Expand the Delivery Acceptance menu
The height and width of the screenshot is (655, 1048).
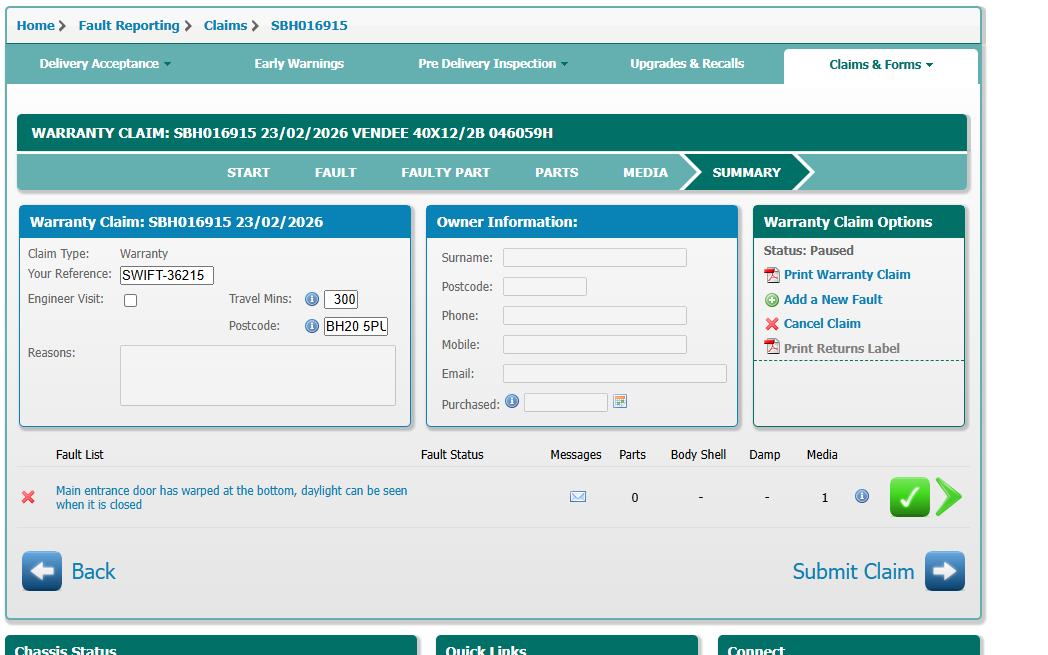tap(105, 63)
